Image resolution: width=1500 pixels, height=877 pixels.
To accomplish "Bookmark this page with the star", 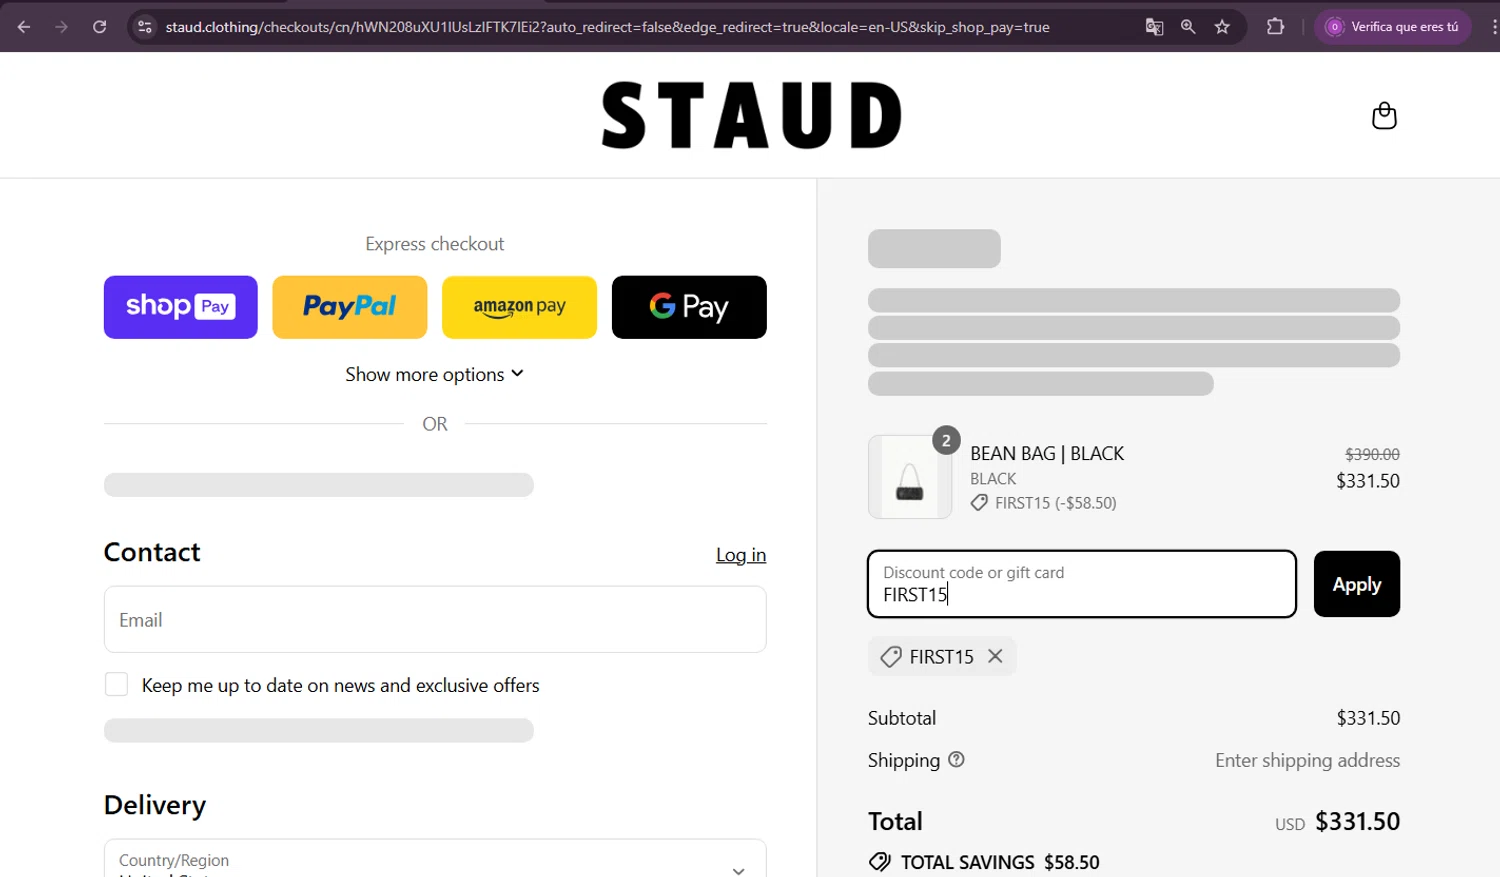I will point(1222,27).
